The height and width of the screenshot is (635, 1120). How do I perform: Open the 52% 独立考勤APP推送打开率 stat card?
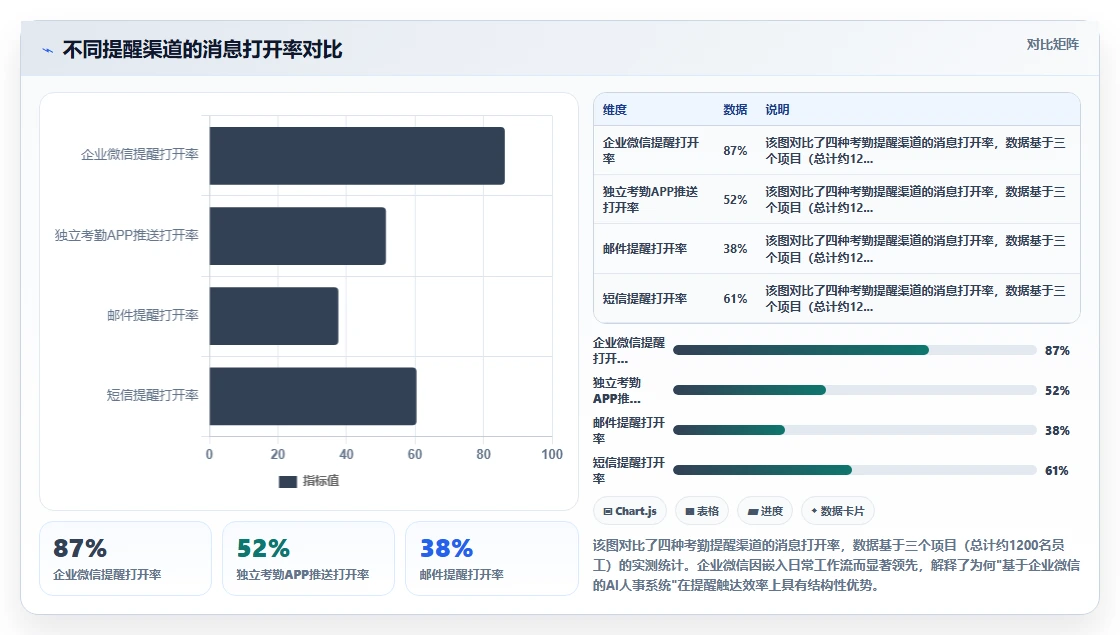[x=309, y=559]
